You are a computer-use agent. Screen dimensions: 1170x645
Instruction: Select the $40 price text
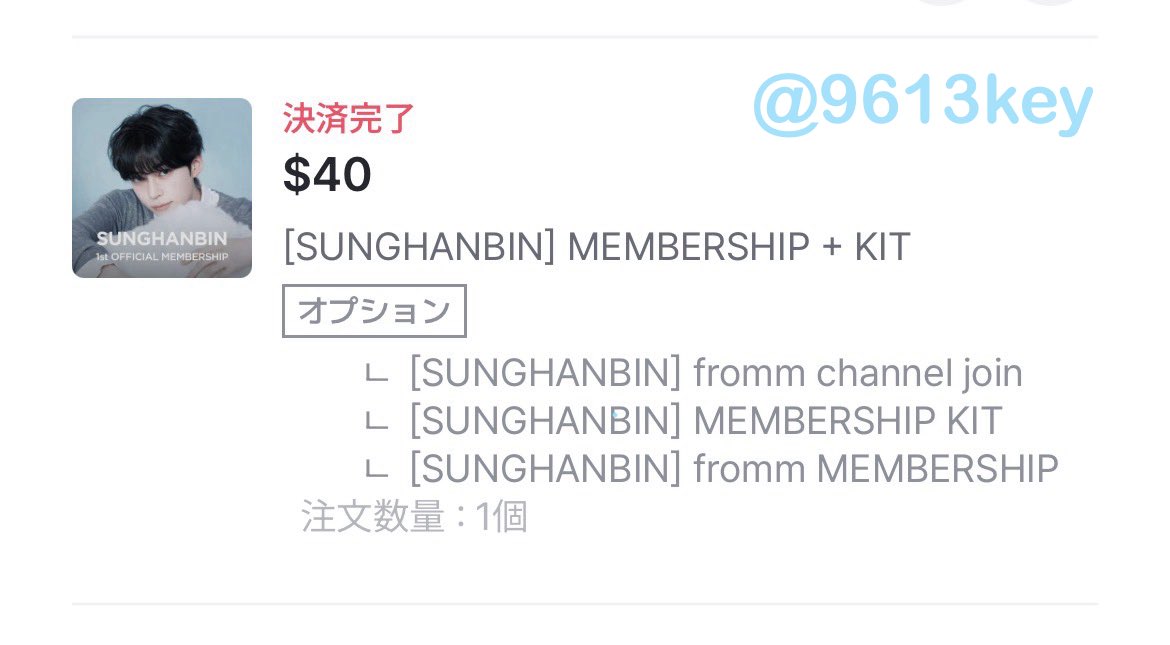point(327,175)
